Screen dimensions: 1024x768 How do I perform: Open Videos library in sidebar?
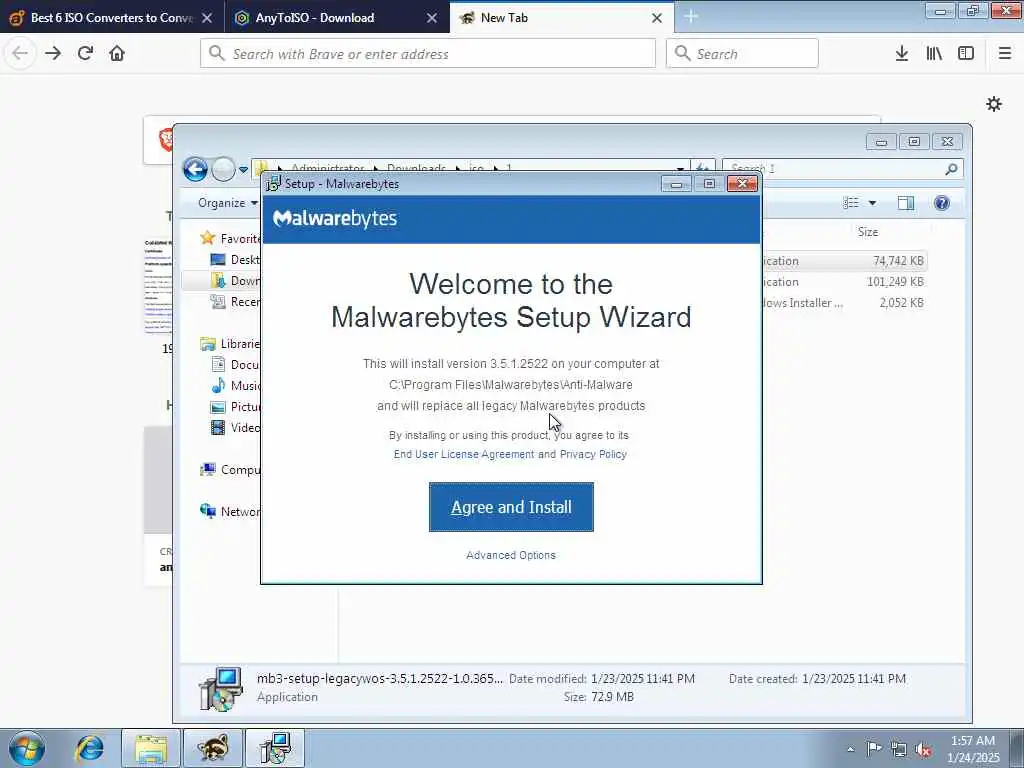coord(235,427)
